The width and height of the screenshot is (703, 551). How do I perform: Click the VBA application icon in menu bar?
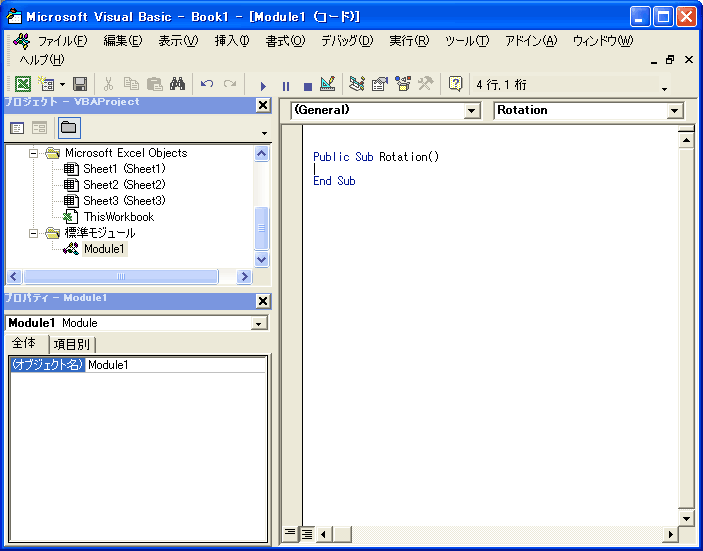(22, 41)
